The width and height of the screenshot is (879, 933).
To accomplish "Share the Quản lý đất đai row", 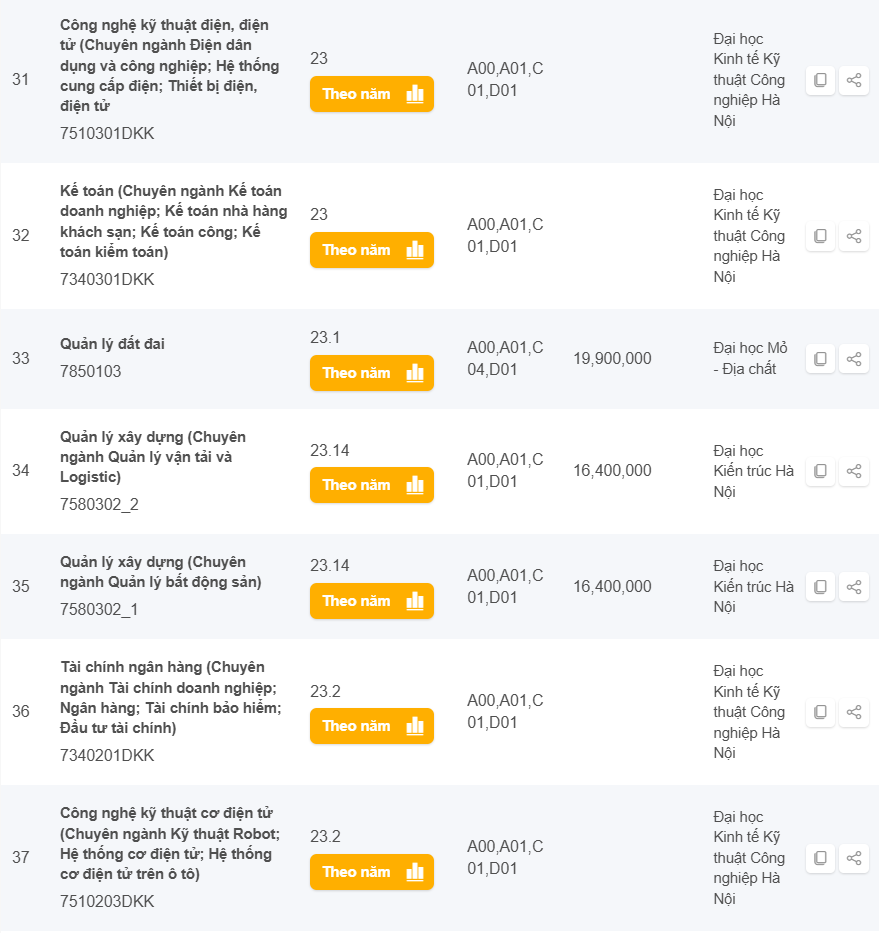I will [854, 359].
